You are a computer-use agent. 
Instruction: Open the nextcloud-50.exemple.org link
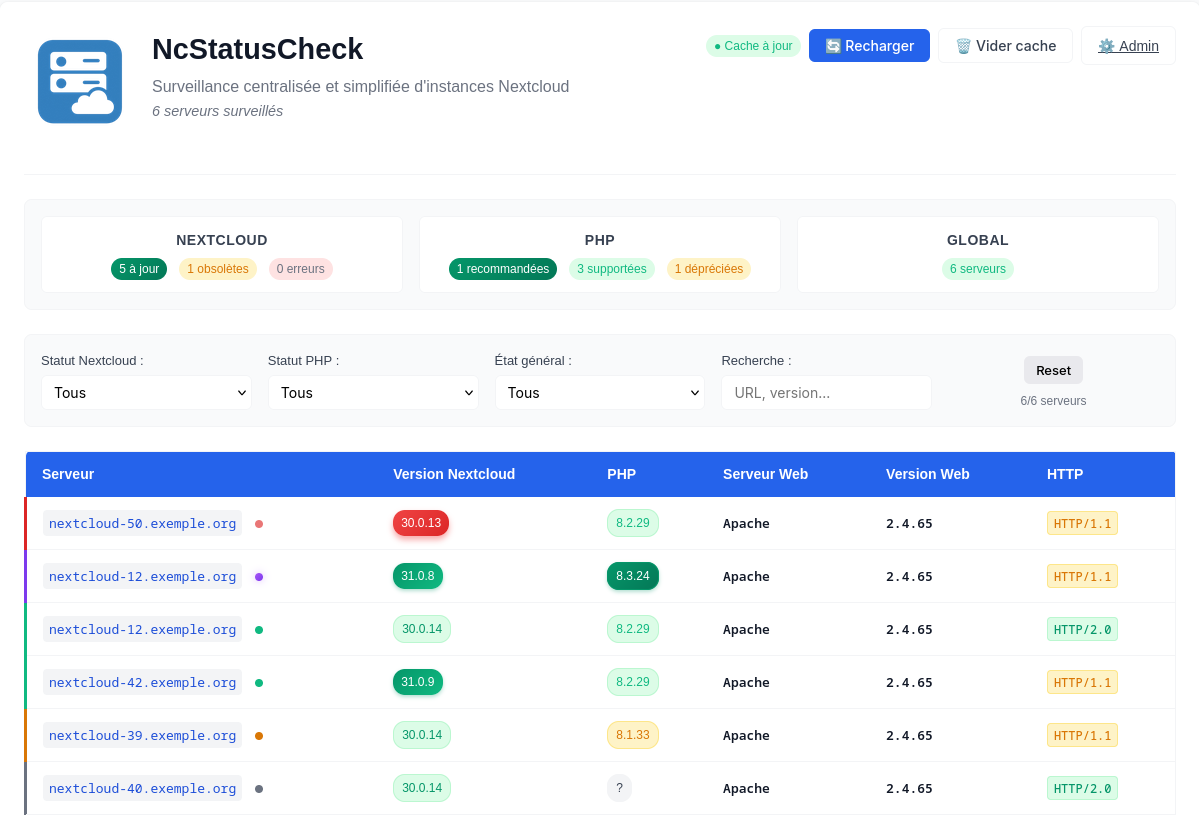142,524
